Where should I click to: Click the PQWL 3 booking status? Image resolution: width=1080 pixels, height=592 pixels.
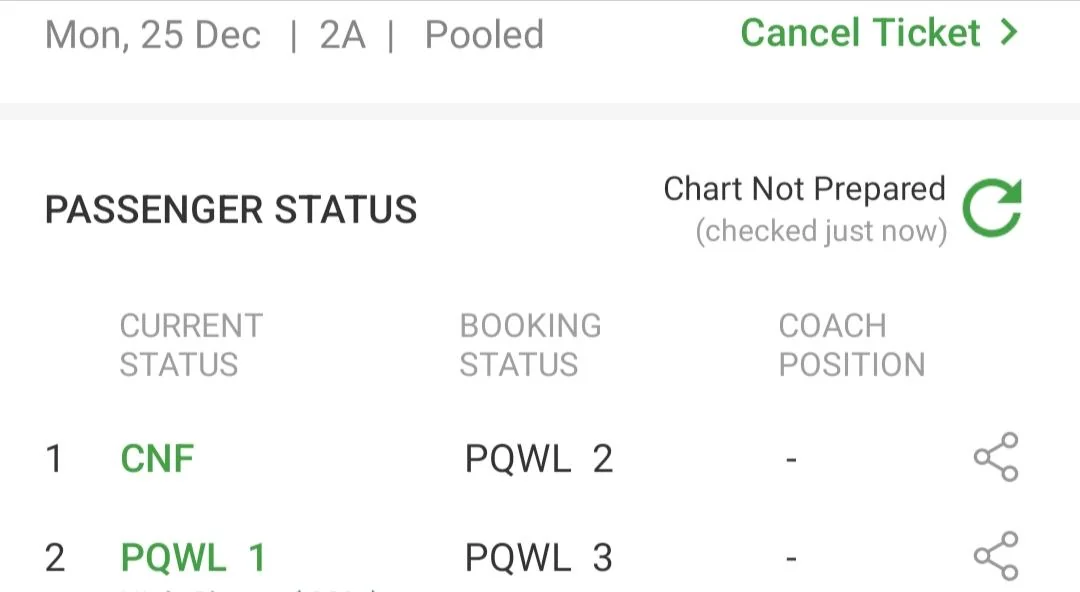pos(539,555)
